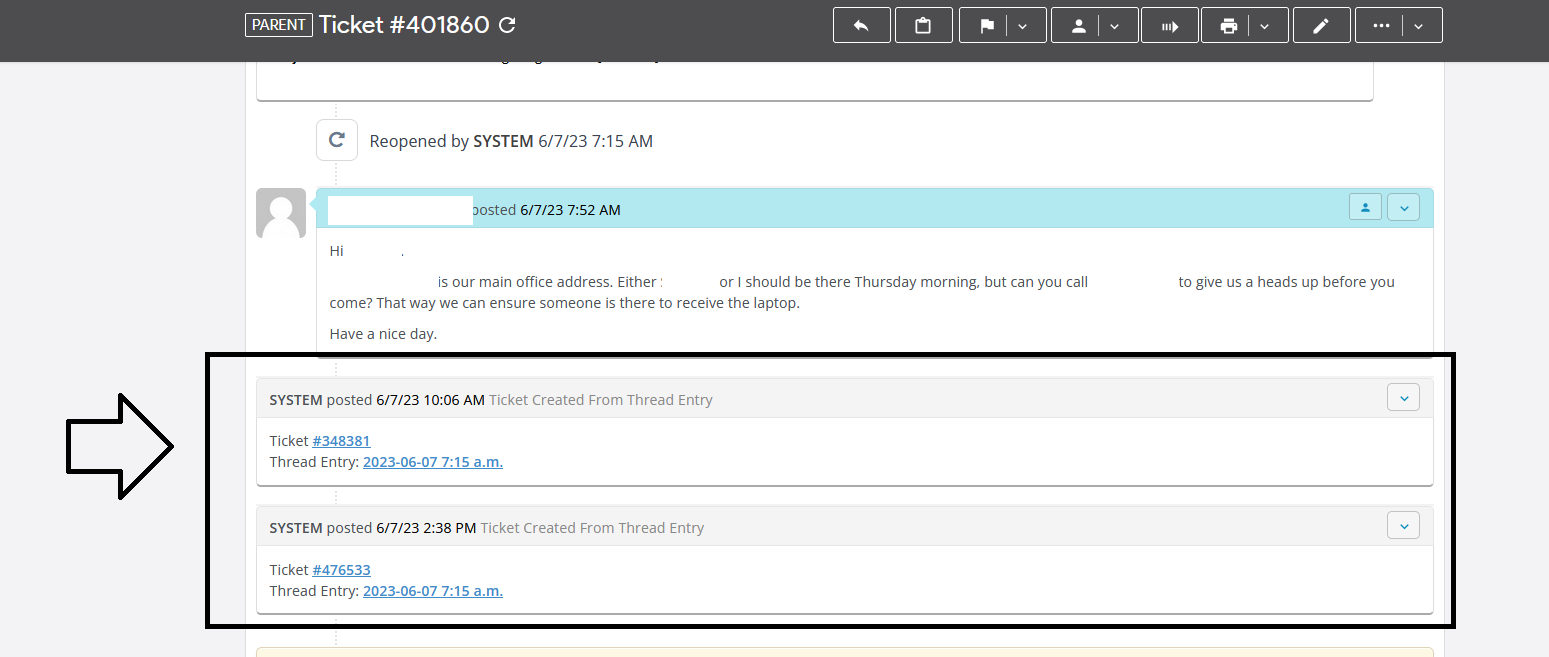Viewport: 1549px width, 657px height.
Task: Open dropdown arrow next to printer icon
Action: [1265, 26]
